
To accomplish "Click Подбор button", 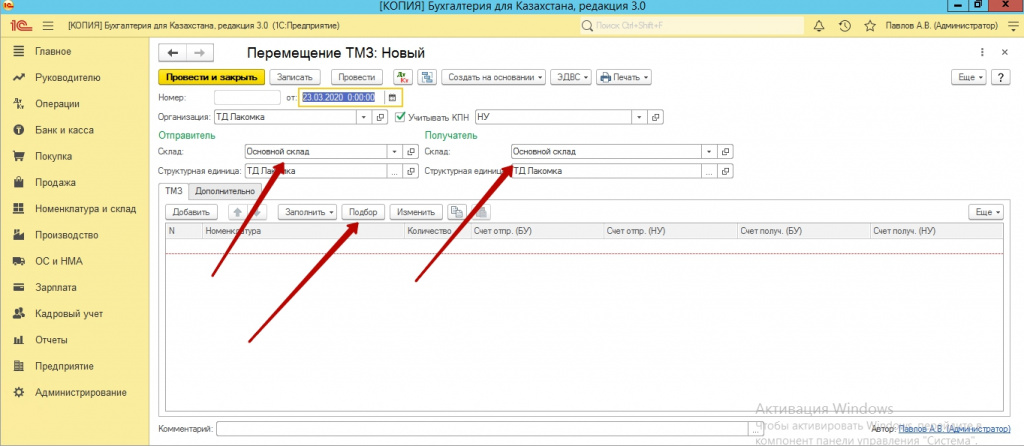I will (363, 212).
